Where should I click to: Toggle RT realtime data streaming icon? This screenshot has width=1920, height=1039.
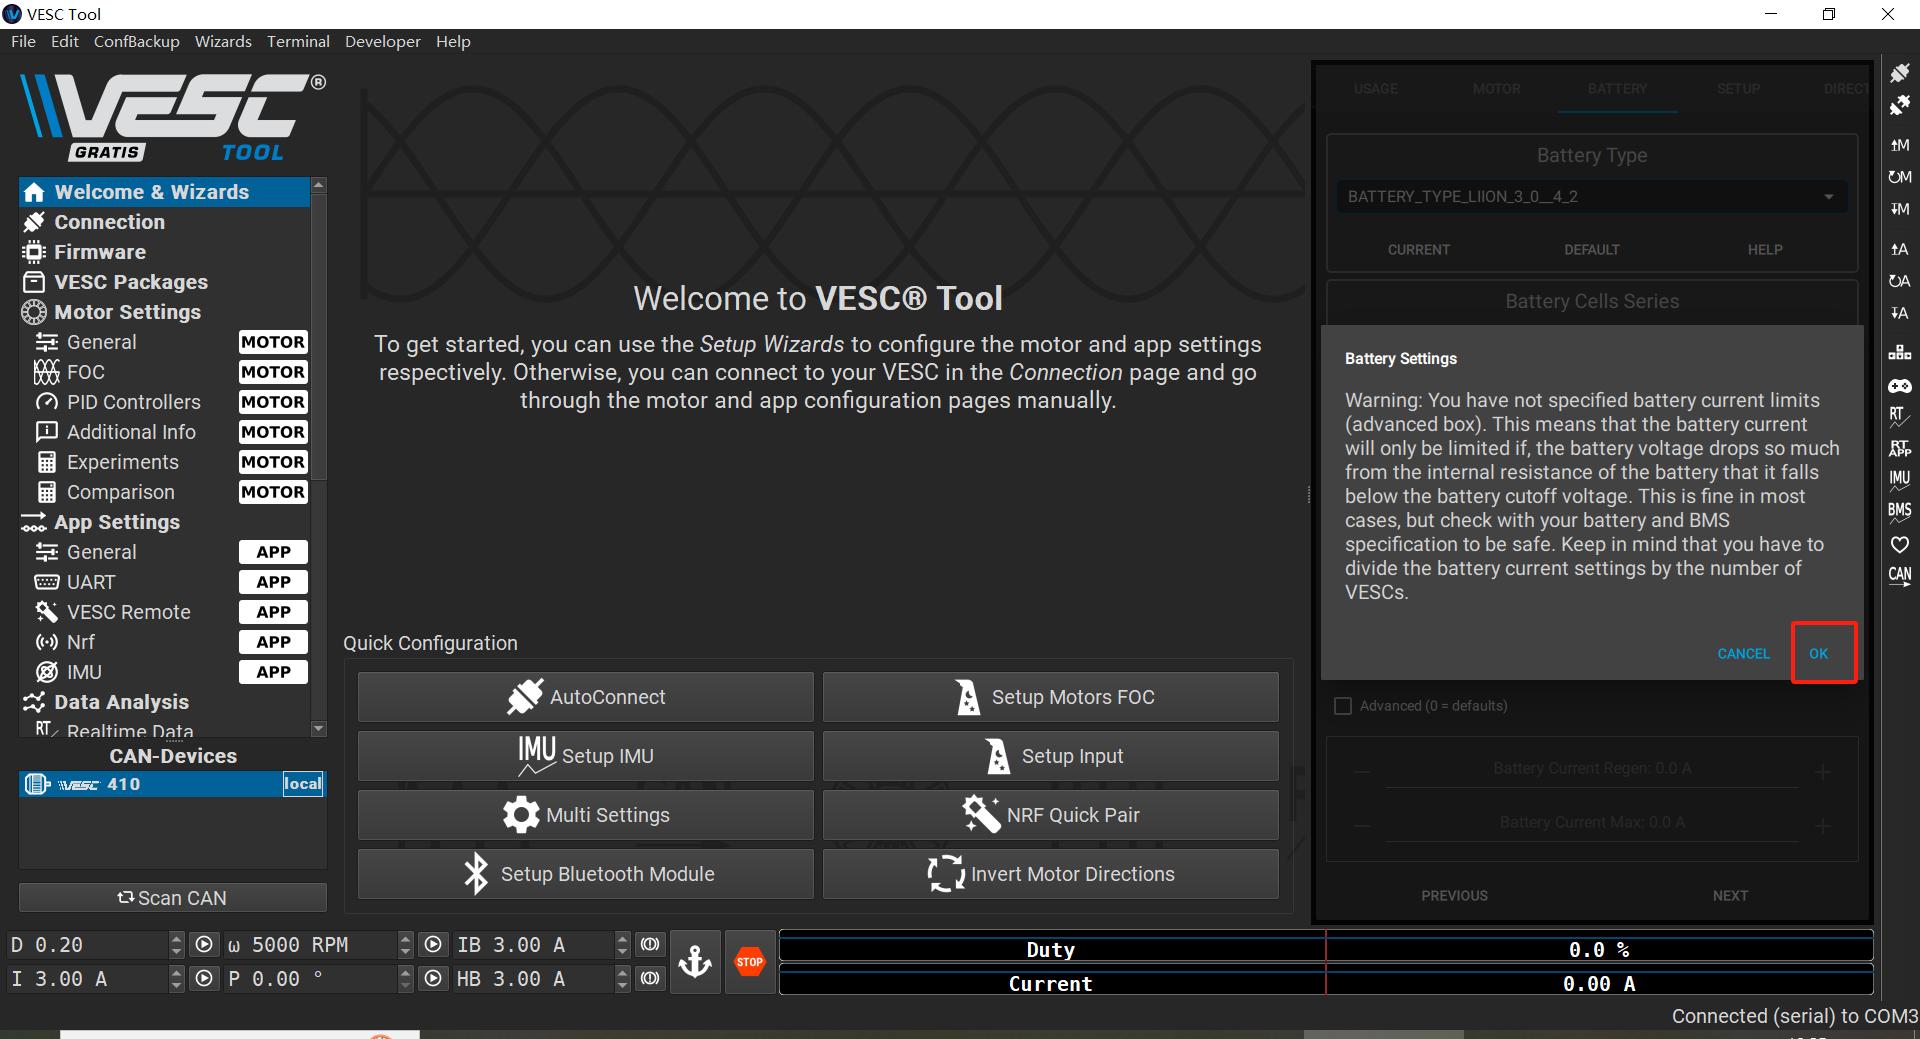tap(1899, 416)
